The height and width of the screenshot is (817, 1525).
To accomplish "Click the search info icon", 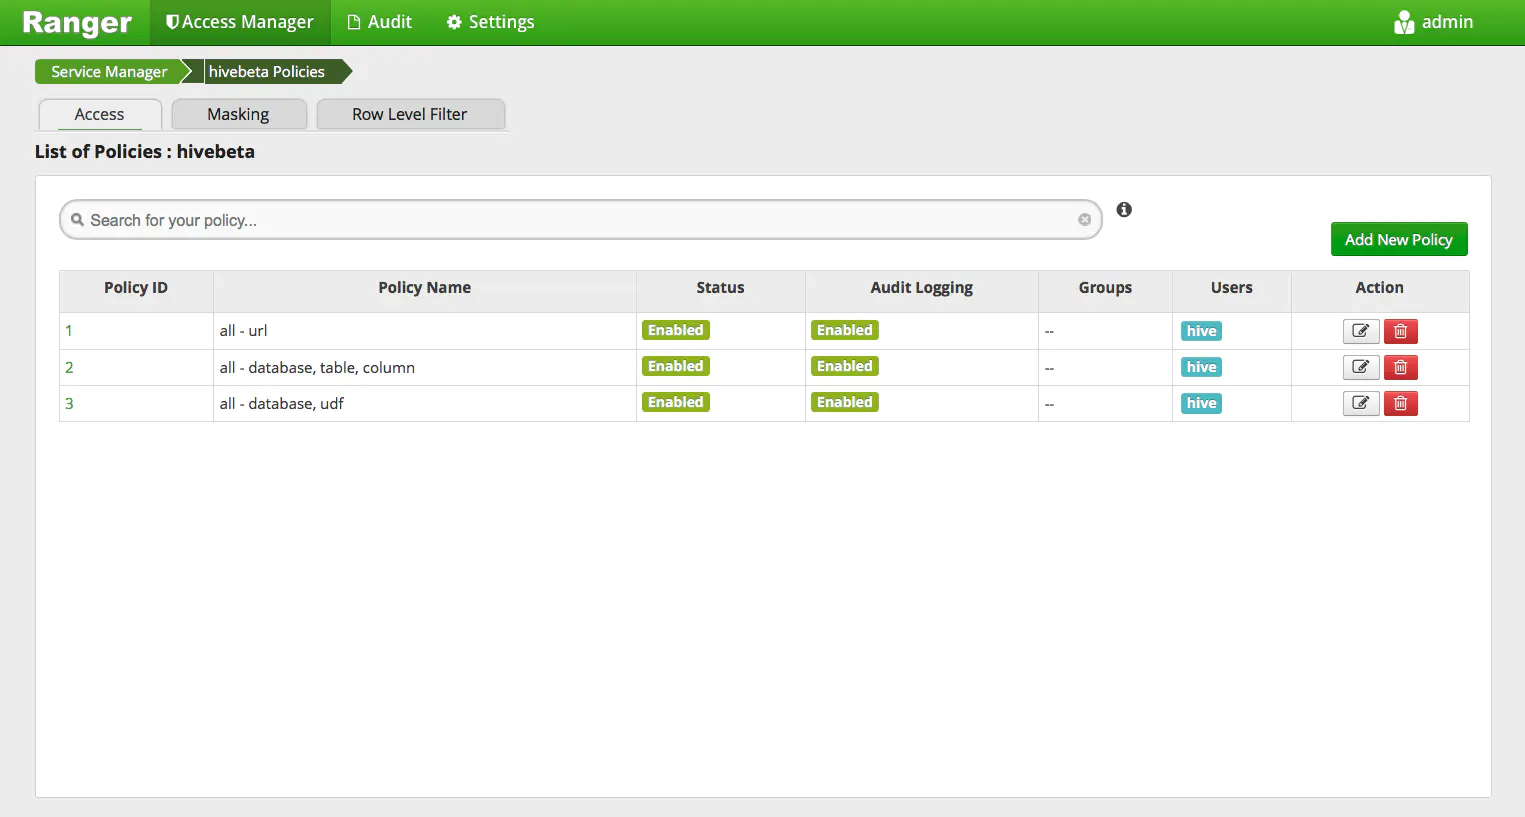I will click(x=1124, y=209).
